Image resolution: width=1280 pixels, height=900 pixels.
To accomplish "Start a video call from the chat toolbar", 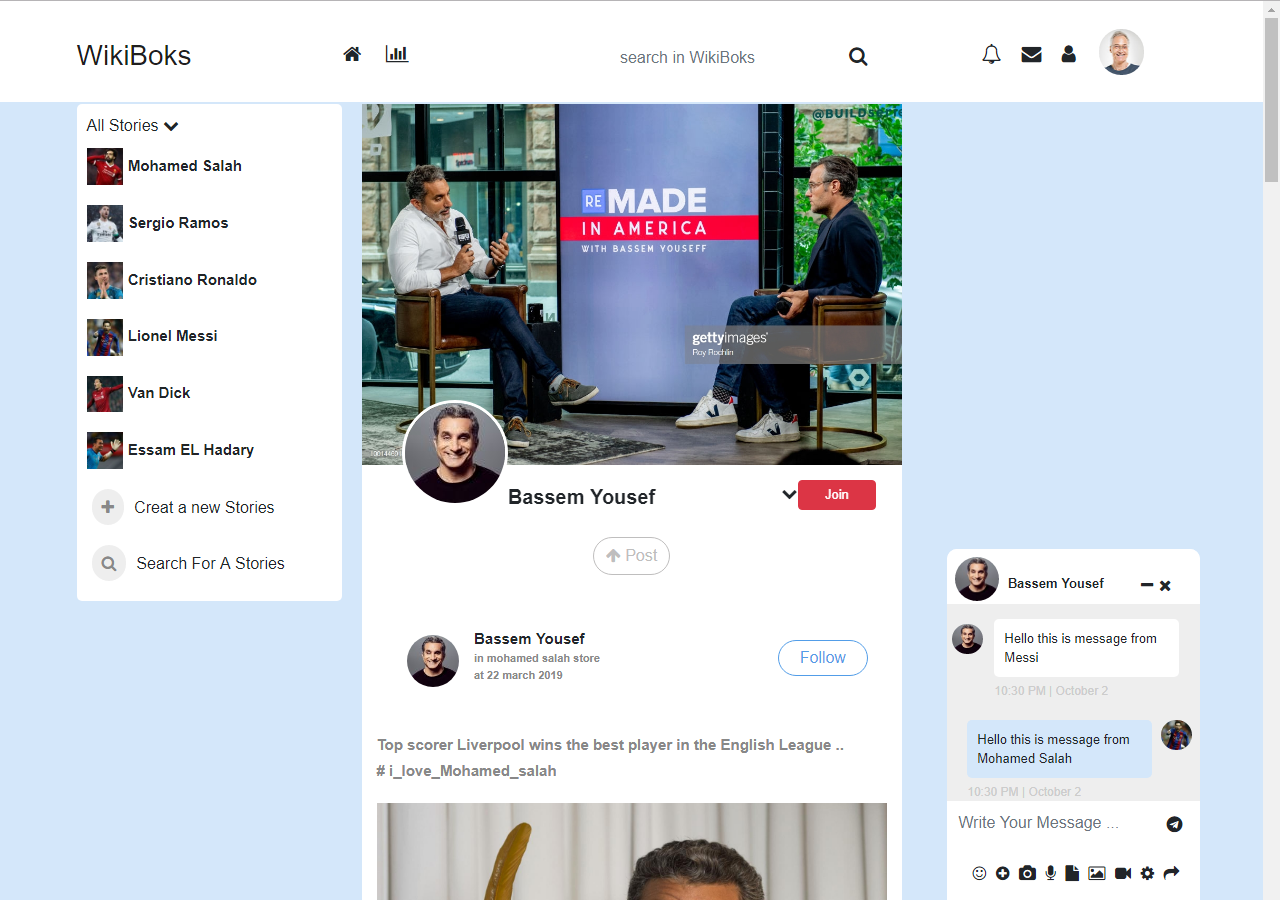I will (x=1121, y=873).
